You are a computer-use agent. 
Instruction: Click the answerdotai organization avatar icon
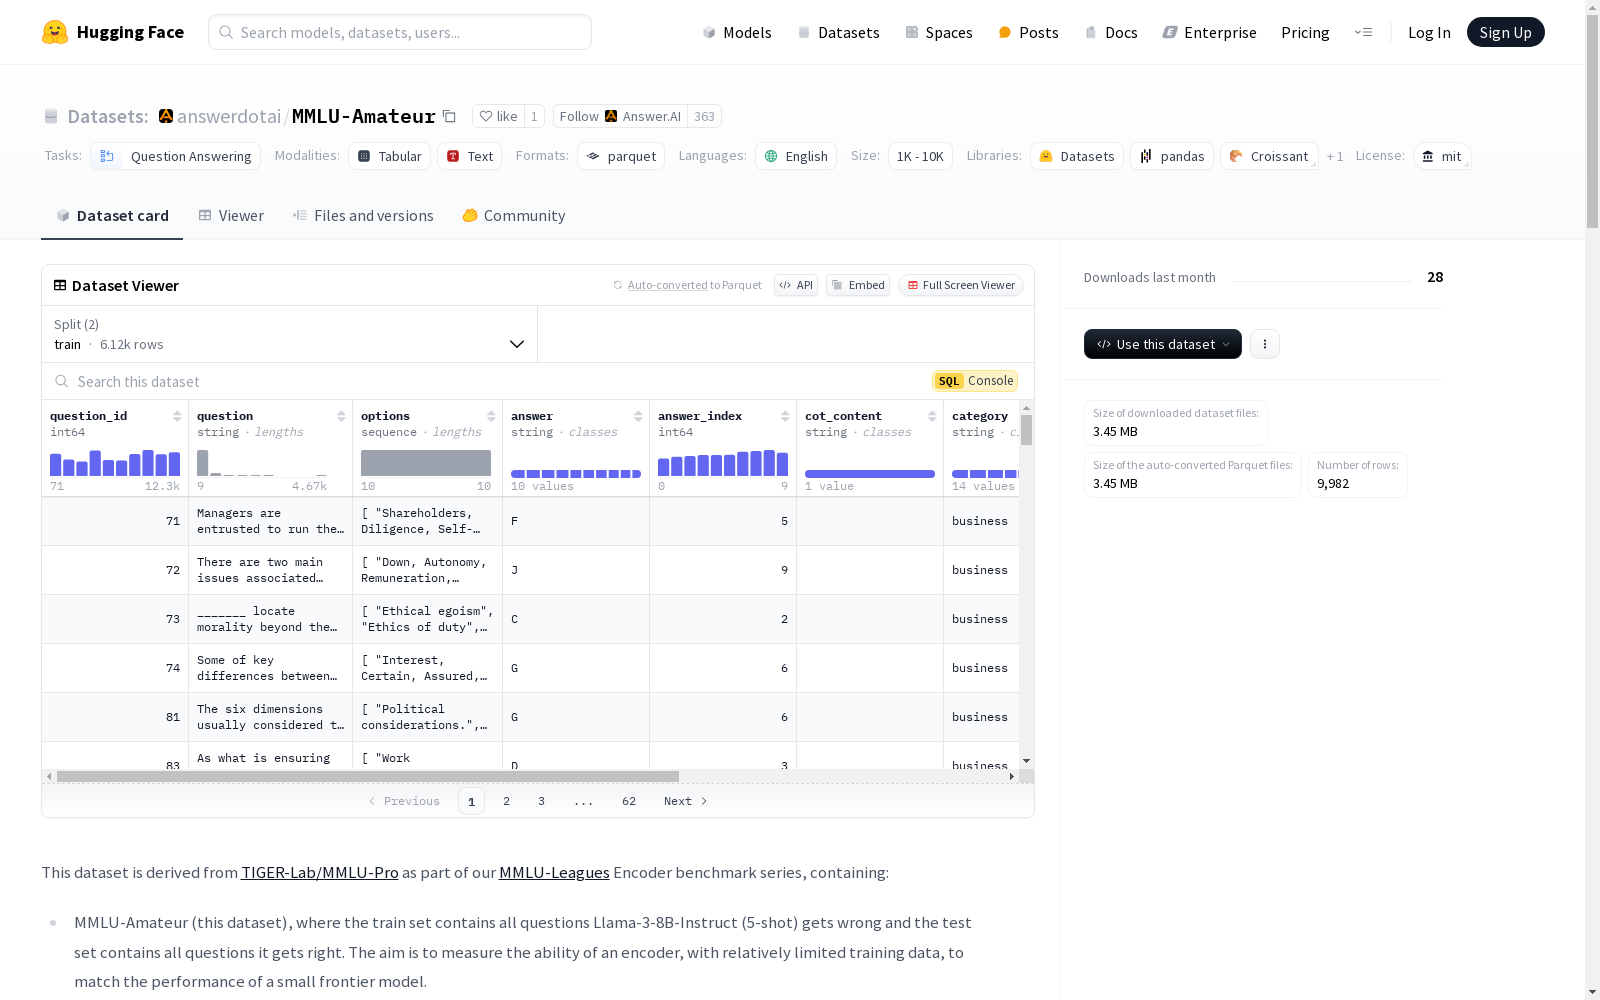[x=166, y=116]
